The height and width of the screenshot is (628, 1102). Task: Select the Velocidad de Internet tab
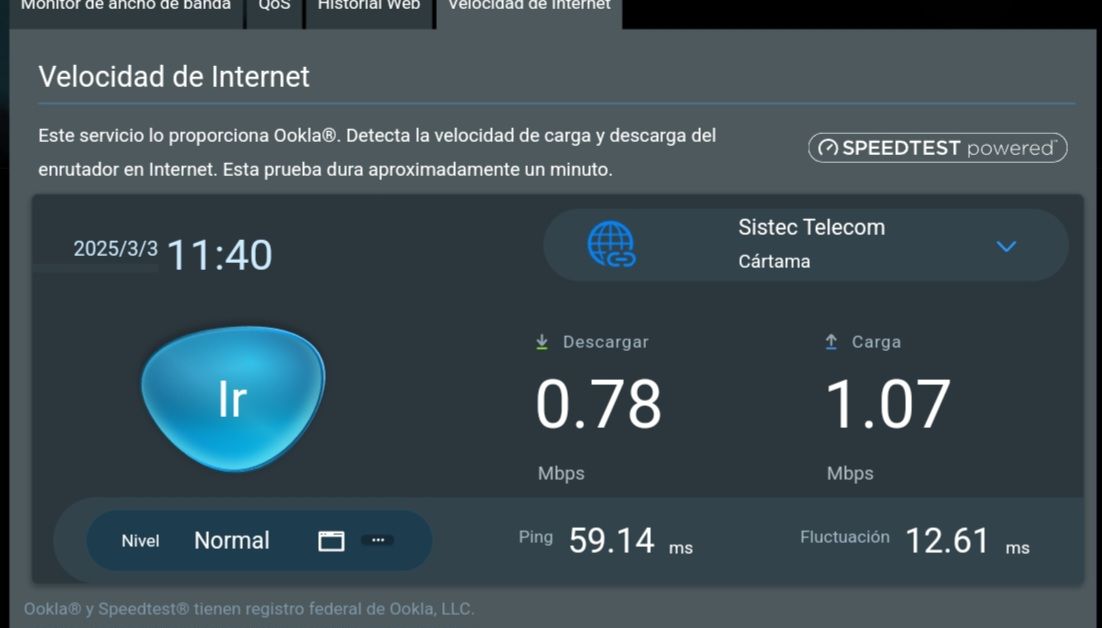point(529,7)
